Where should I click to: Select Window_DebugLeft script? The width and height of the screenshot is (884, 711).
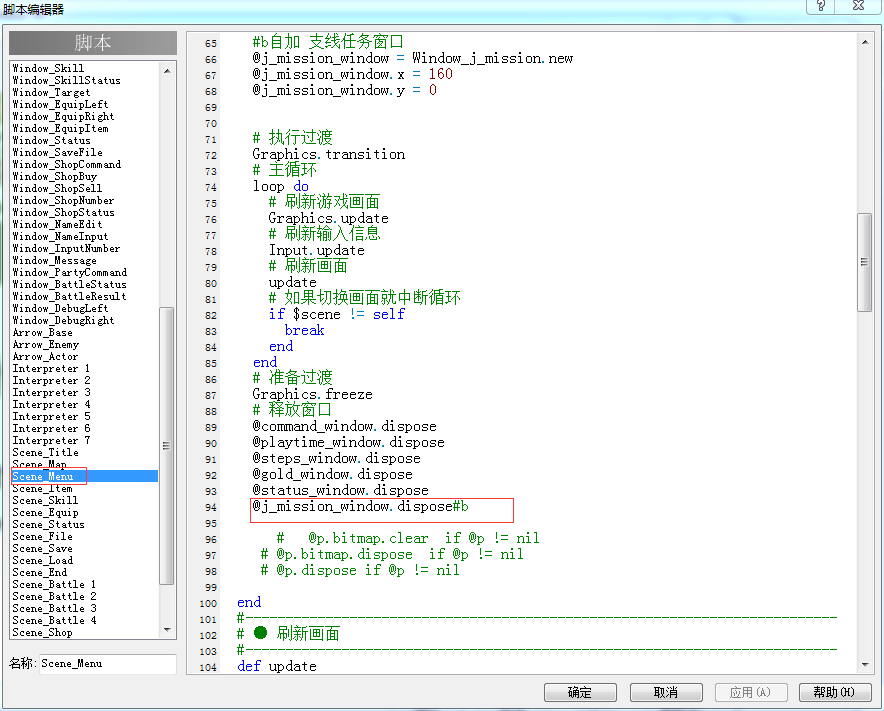(60, 308)
